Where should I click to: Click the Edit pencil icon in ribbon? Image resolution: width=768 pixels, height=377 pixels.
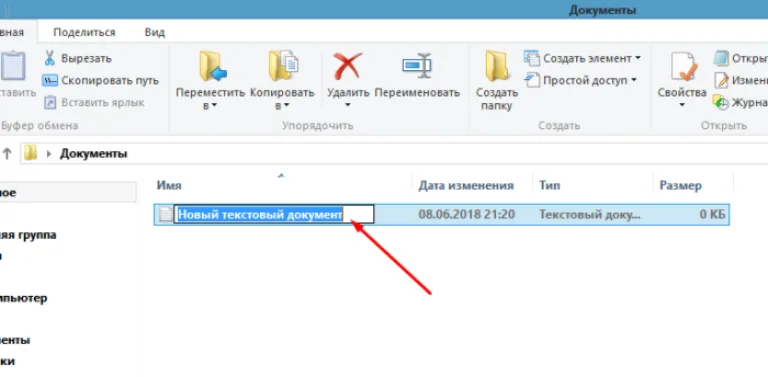pos(721,80)
